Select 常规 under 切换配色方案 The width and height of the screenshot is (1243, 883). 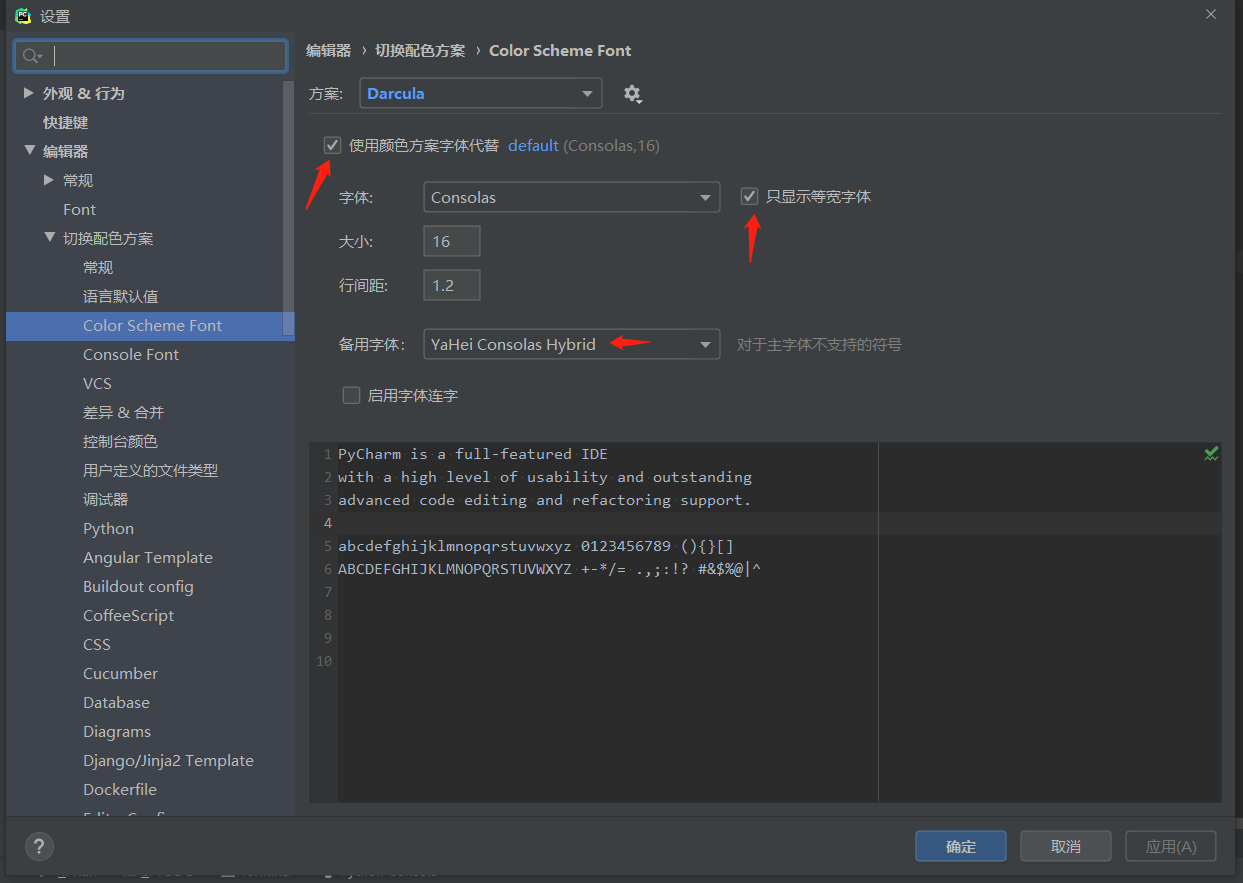(98, 267)
